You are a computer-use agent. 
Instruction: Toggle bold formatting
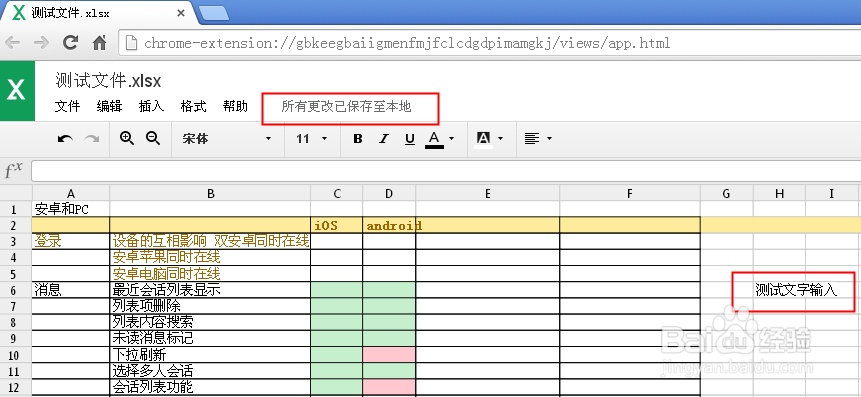click(357, 139)
